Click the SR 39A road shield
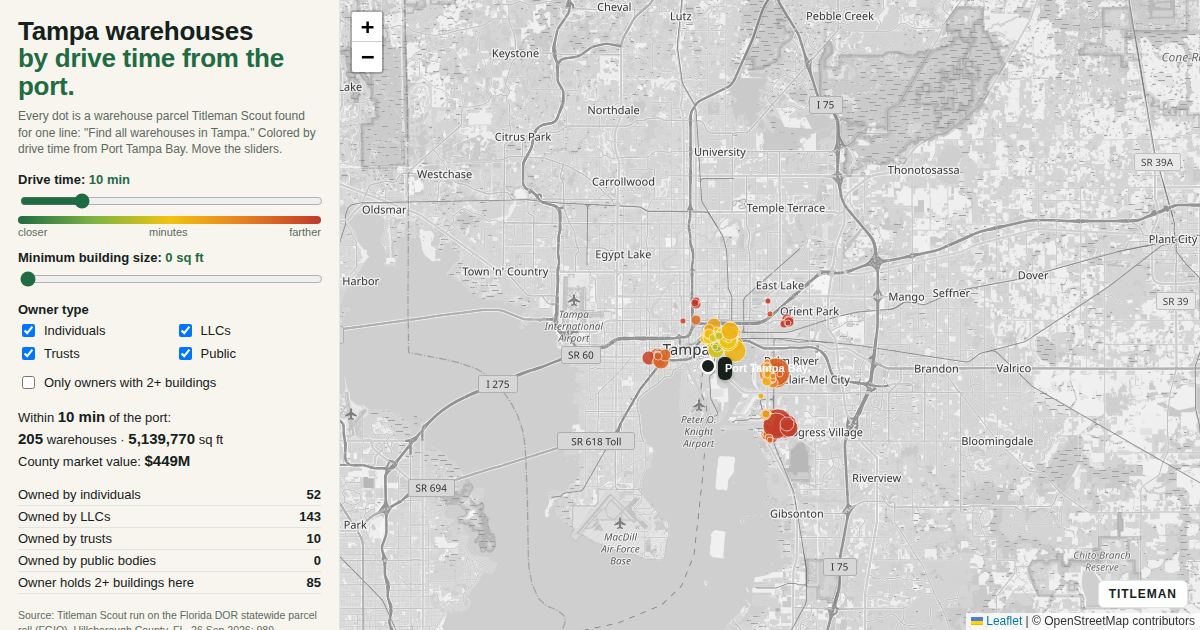Viewport: 1200px width, 630px height. (1157, 162)
